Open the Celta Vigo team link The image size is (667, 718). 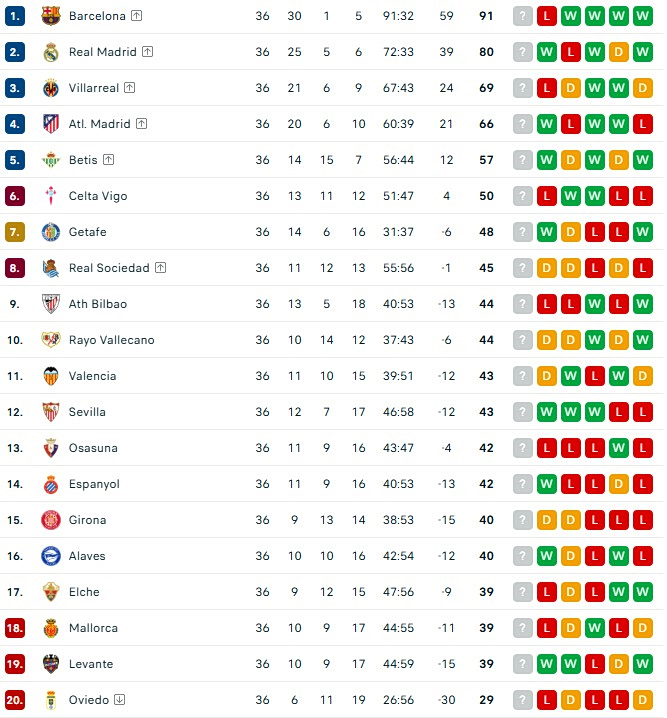(x=98, y=196)
